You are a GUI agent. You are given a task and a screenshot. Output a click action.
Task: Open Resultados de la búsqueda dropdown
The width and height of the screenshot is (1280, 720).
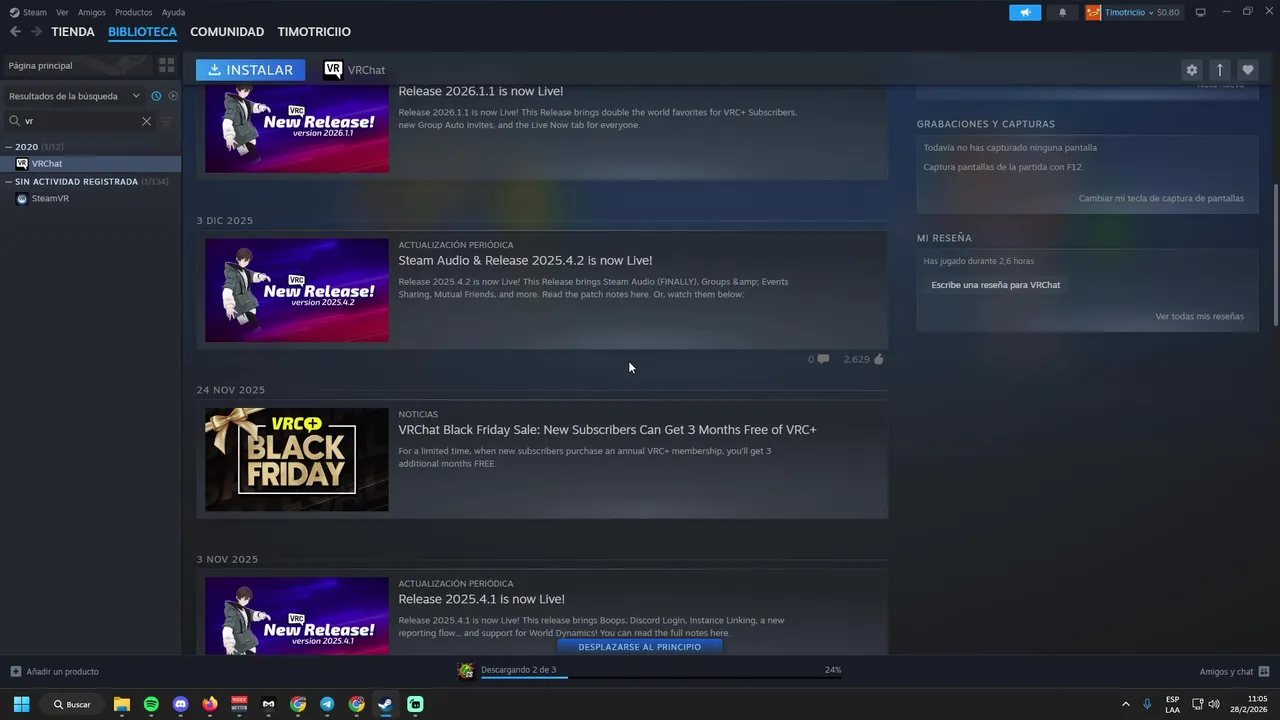point(74,96)
